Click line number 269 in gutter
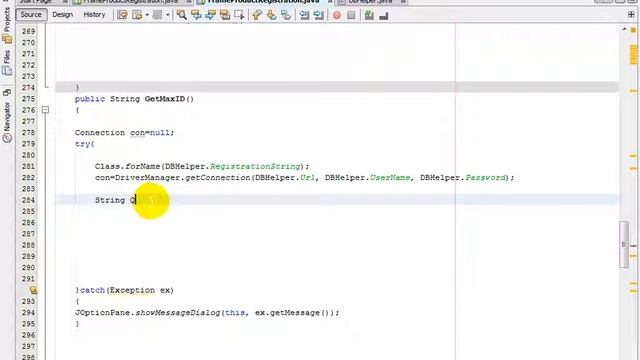The width and height of the screenshot is (640, 360). 29,31
